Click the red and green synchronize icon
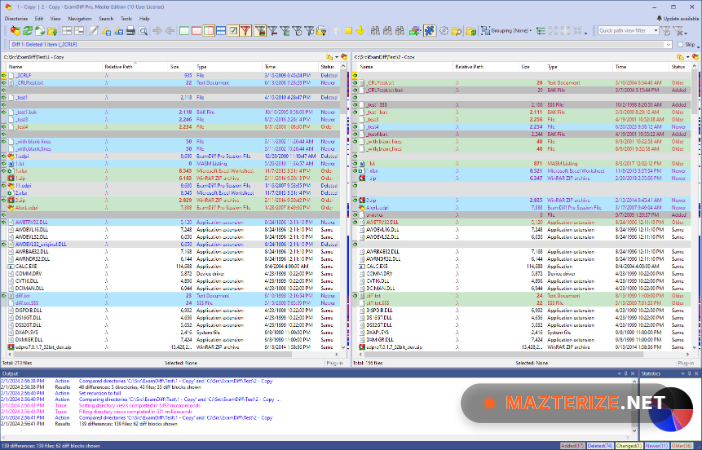 (415, 30)
